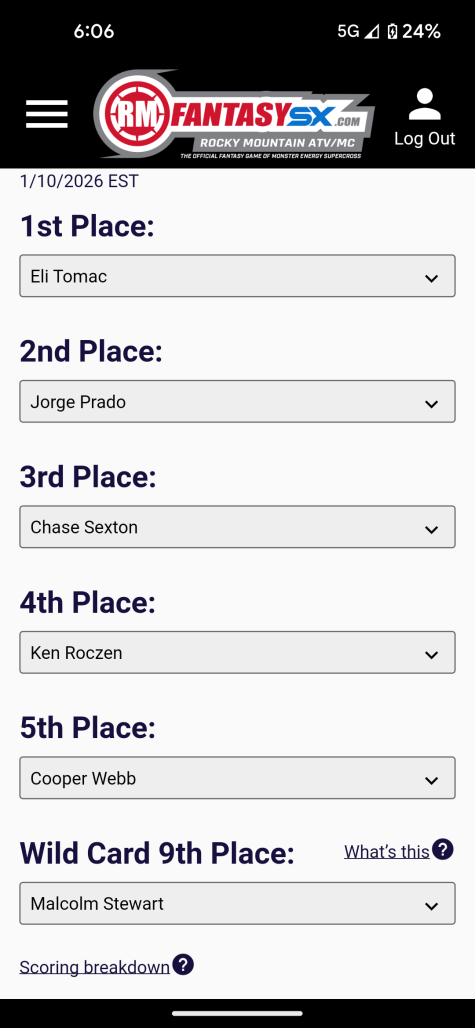
Task: Open the Wild Card Malcolm Stewart dropdown
Action: tap(237, 903)
